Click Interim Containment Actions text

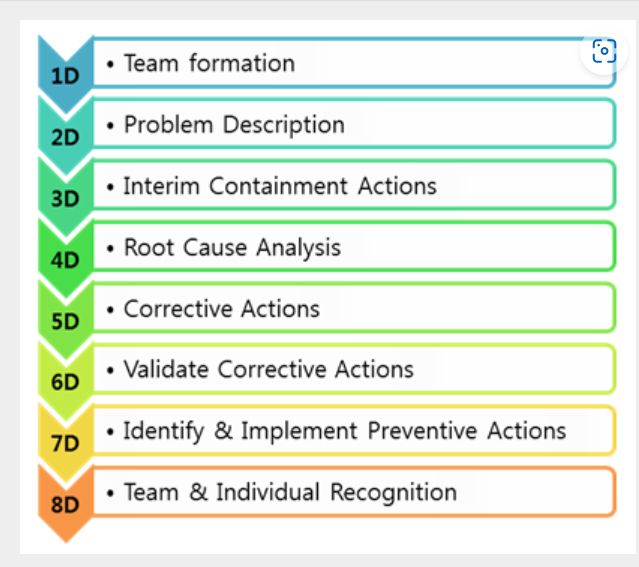(x=280, y=186)
